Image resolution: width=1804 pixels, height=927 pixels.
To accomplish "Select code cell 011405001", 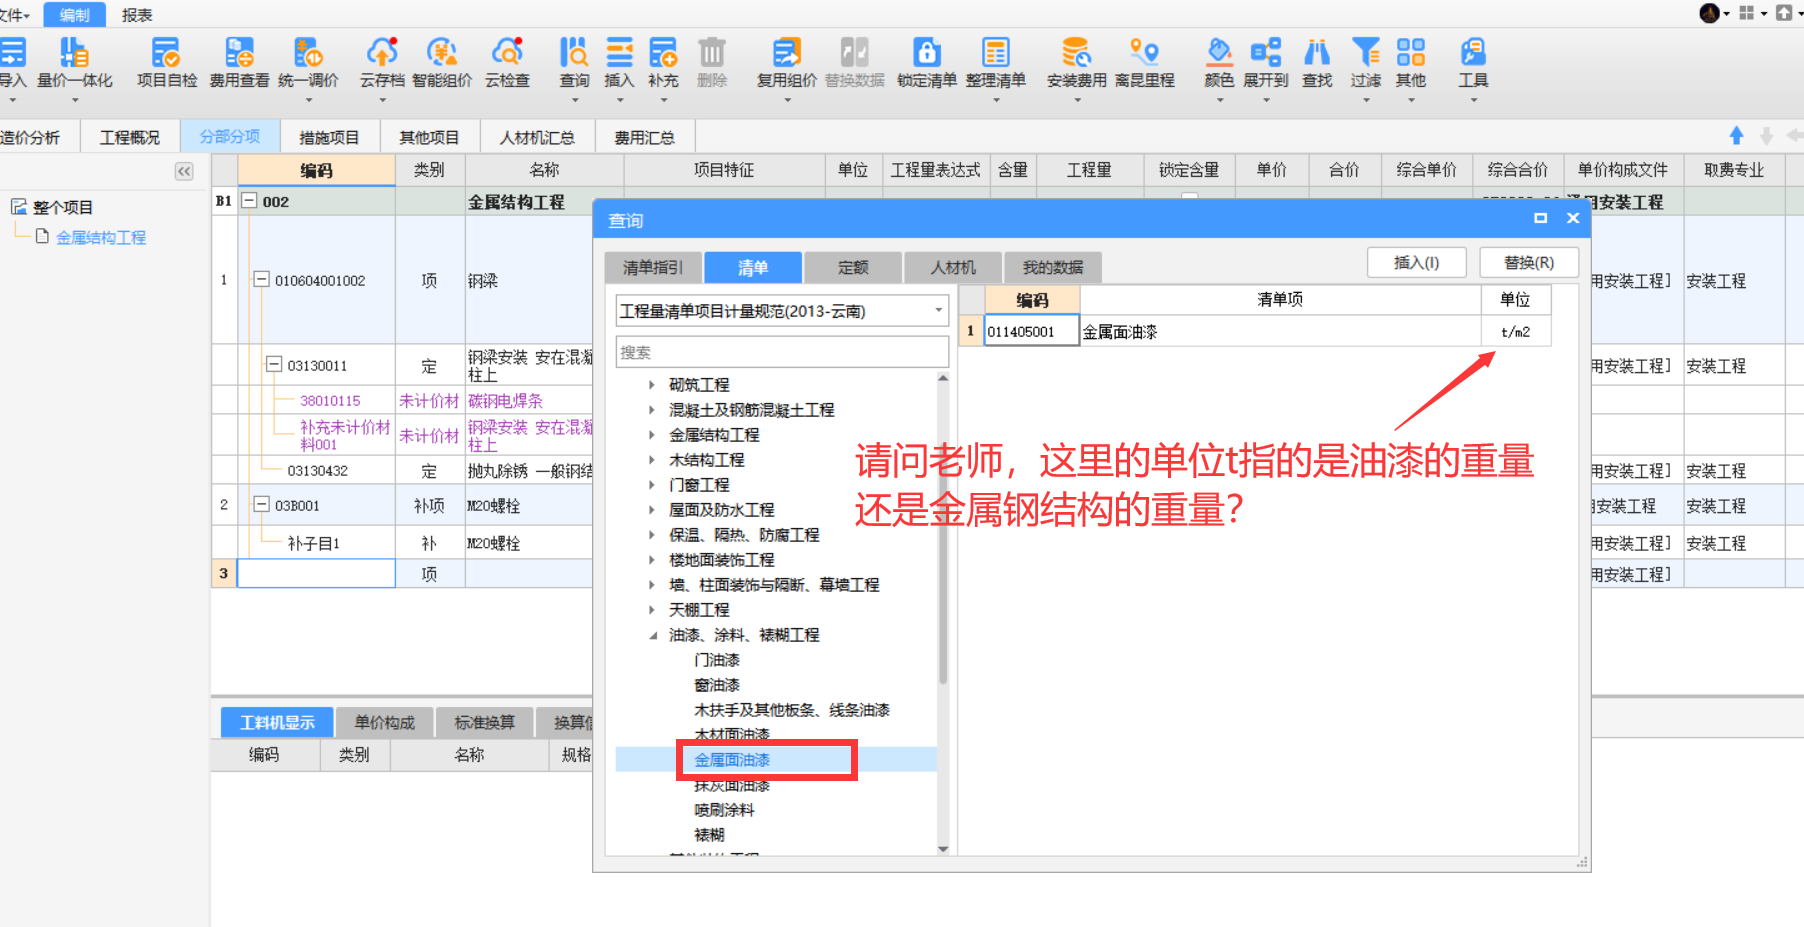I will (x=1032, y=331).
